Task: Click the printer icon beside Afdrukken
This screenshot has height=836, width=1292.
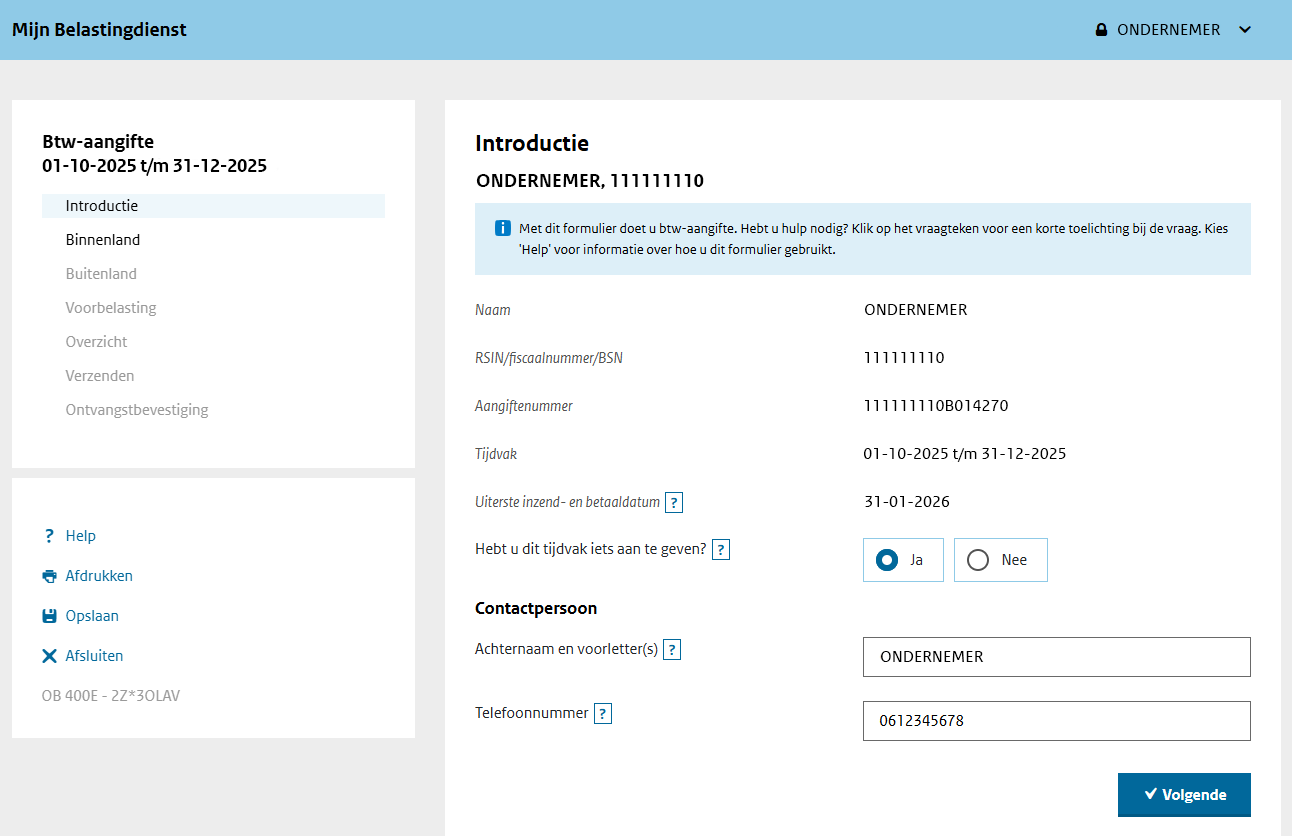Action: 49,575
